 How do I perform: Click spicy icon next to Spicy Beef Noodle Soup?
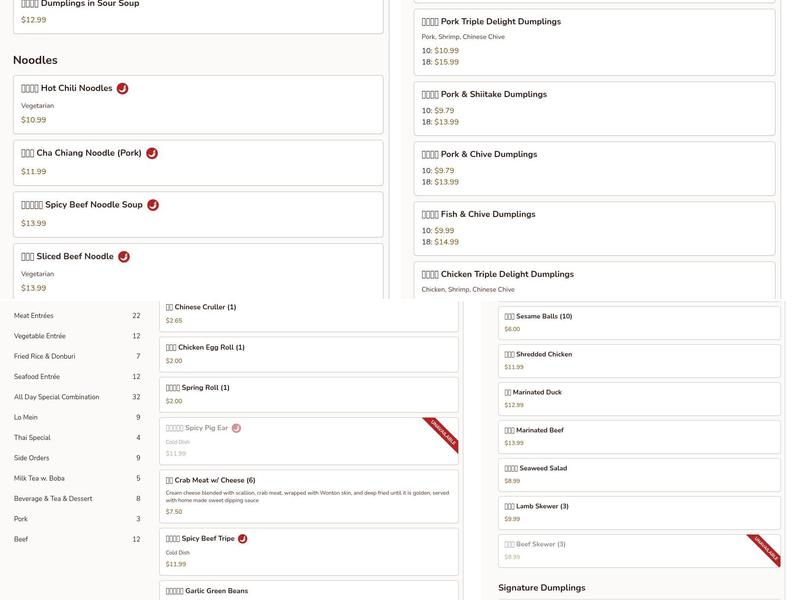point(153,205)
